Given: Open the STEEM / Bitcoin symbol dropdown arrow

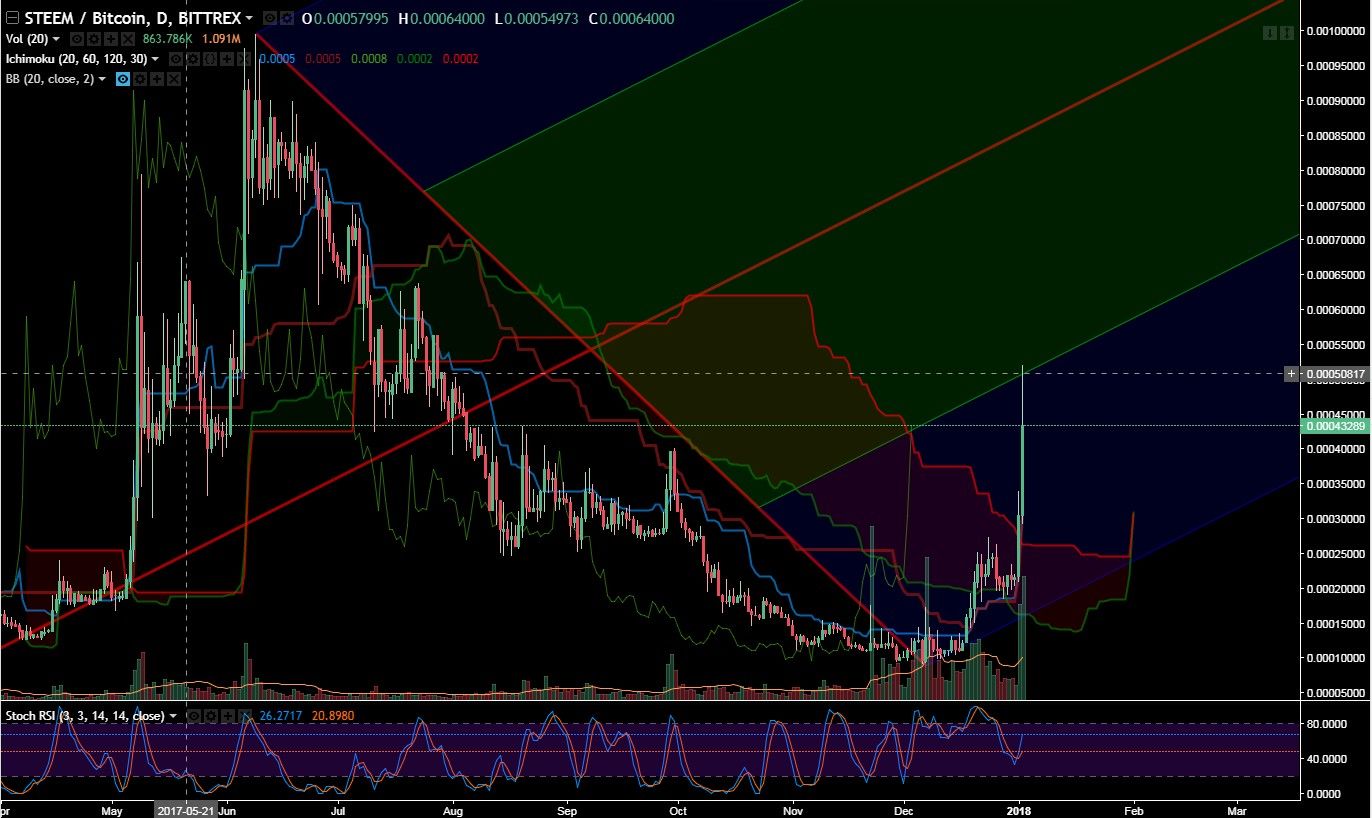Looking at the screenshot, I should click(x=249, y=18).
